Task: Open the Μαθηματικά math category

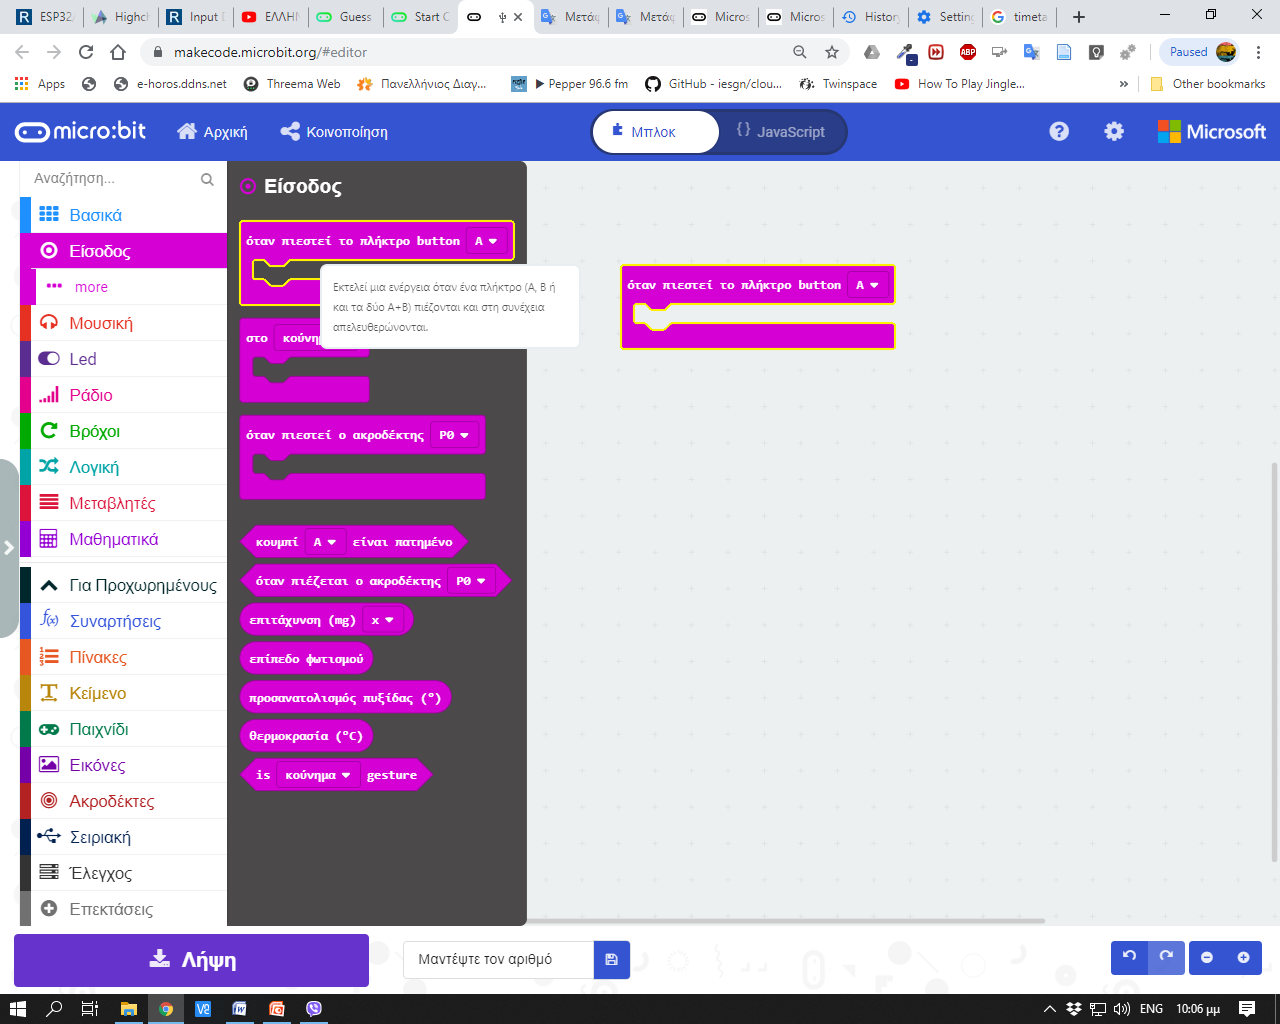Action: coord(124,539)
